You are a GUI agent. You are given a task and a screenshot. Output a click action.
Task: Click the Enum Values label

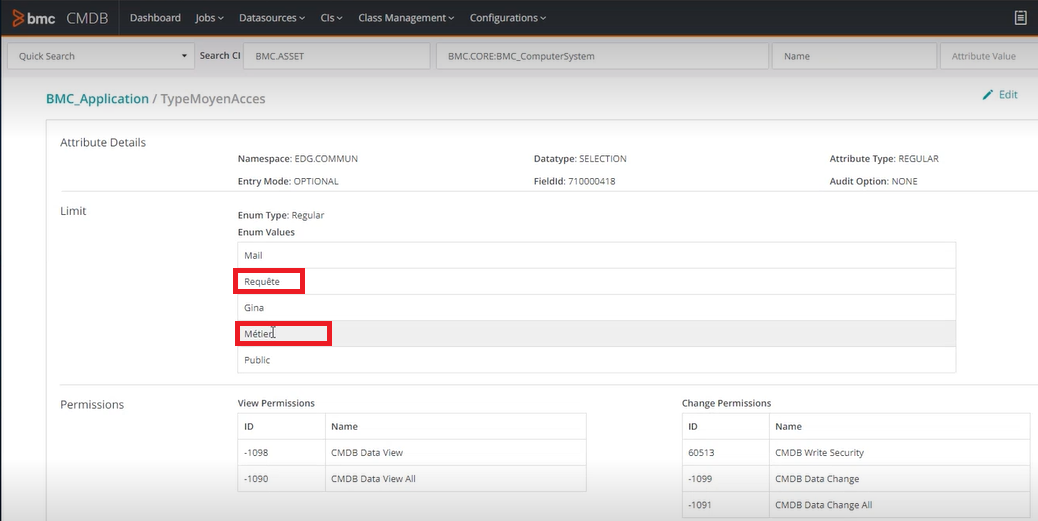266,232
